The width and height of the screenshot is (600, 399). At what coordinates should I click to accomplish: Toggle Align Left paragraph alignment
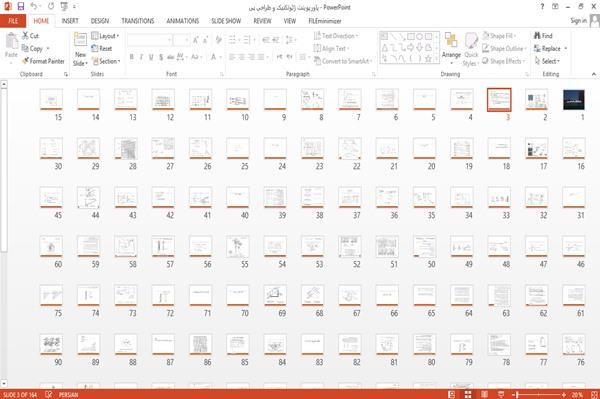pos(232,57)
